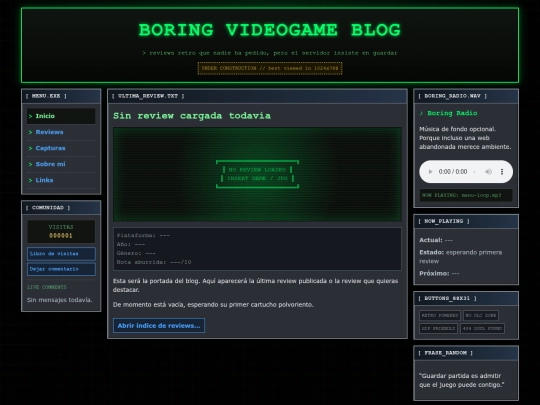Image resolution: width=540 pixels, height=405 pixels.
Task: Play the Boring Radio audio track
Action: (x=430, y=172)
